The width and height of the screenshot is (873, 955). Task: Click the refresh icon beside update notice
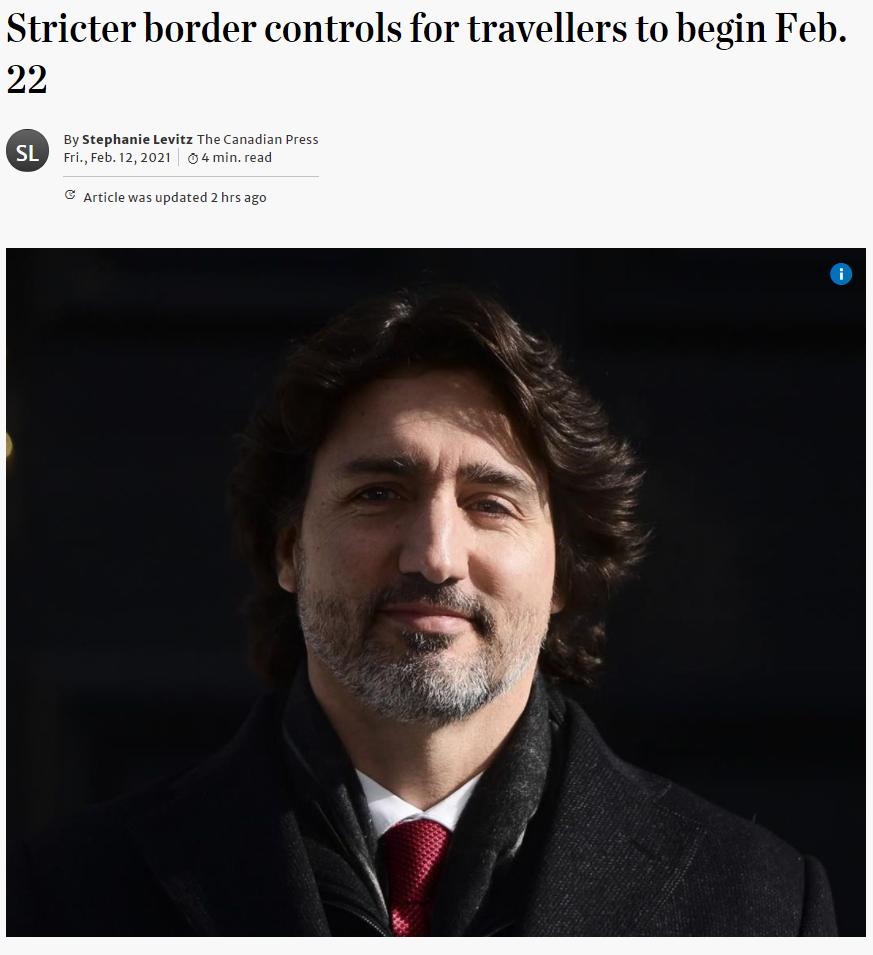pos(70,195)
